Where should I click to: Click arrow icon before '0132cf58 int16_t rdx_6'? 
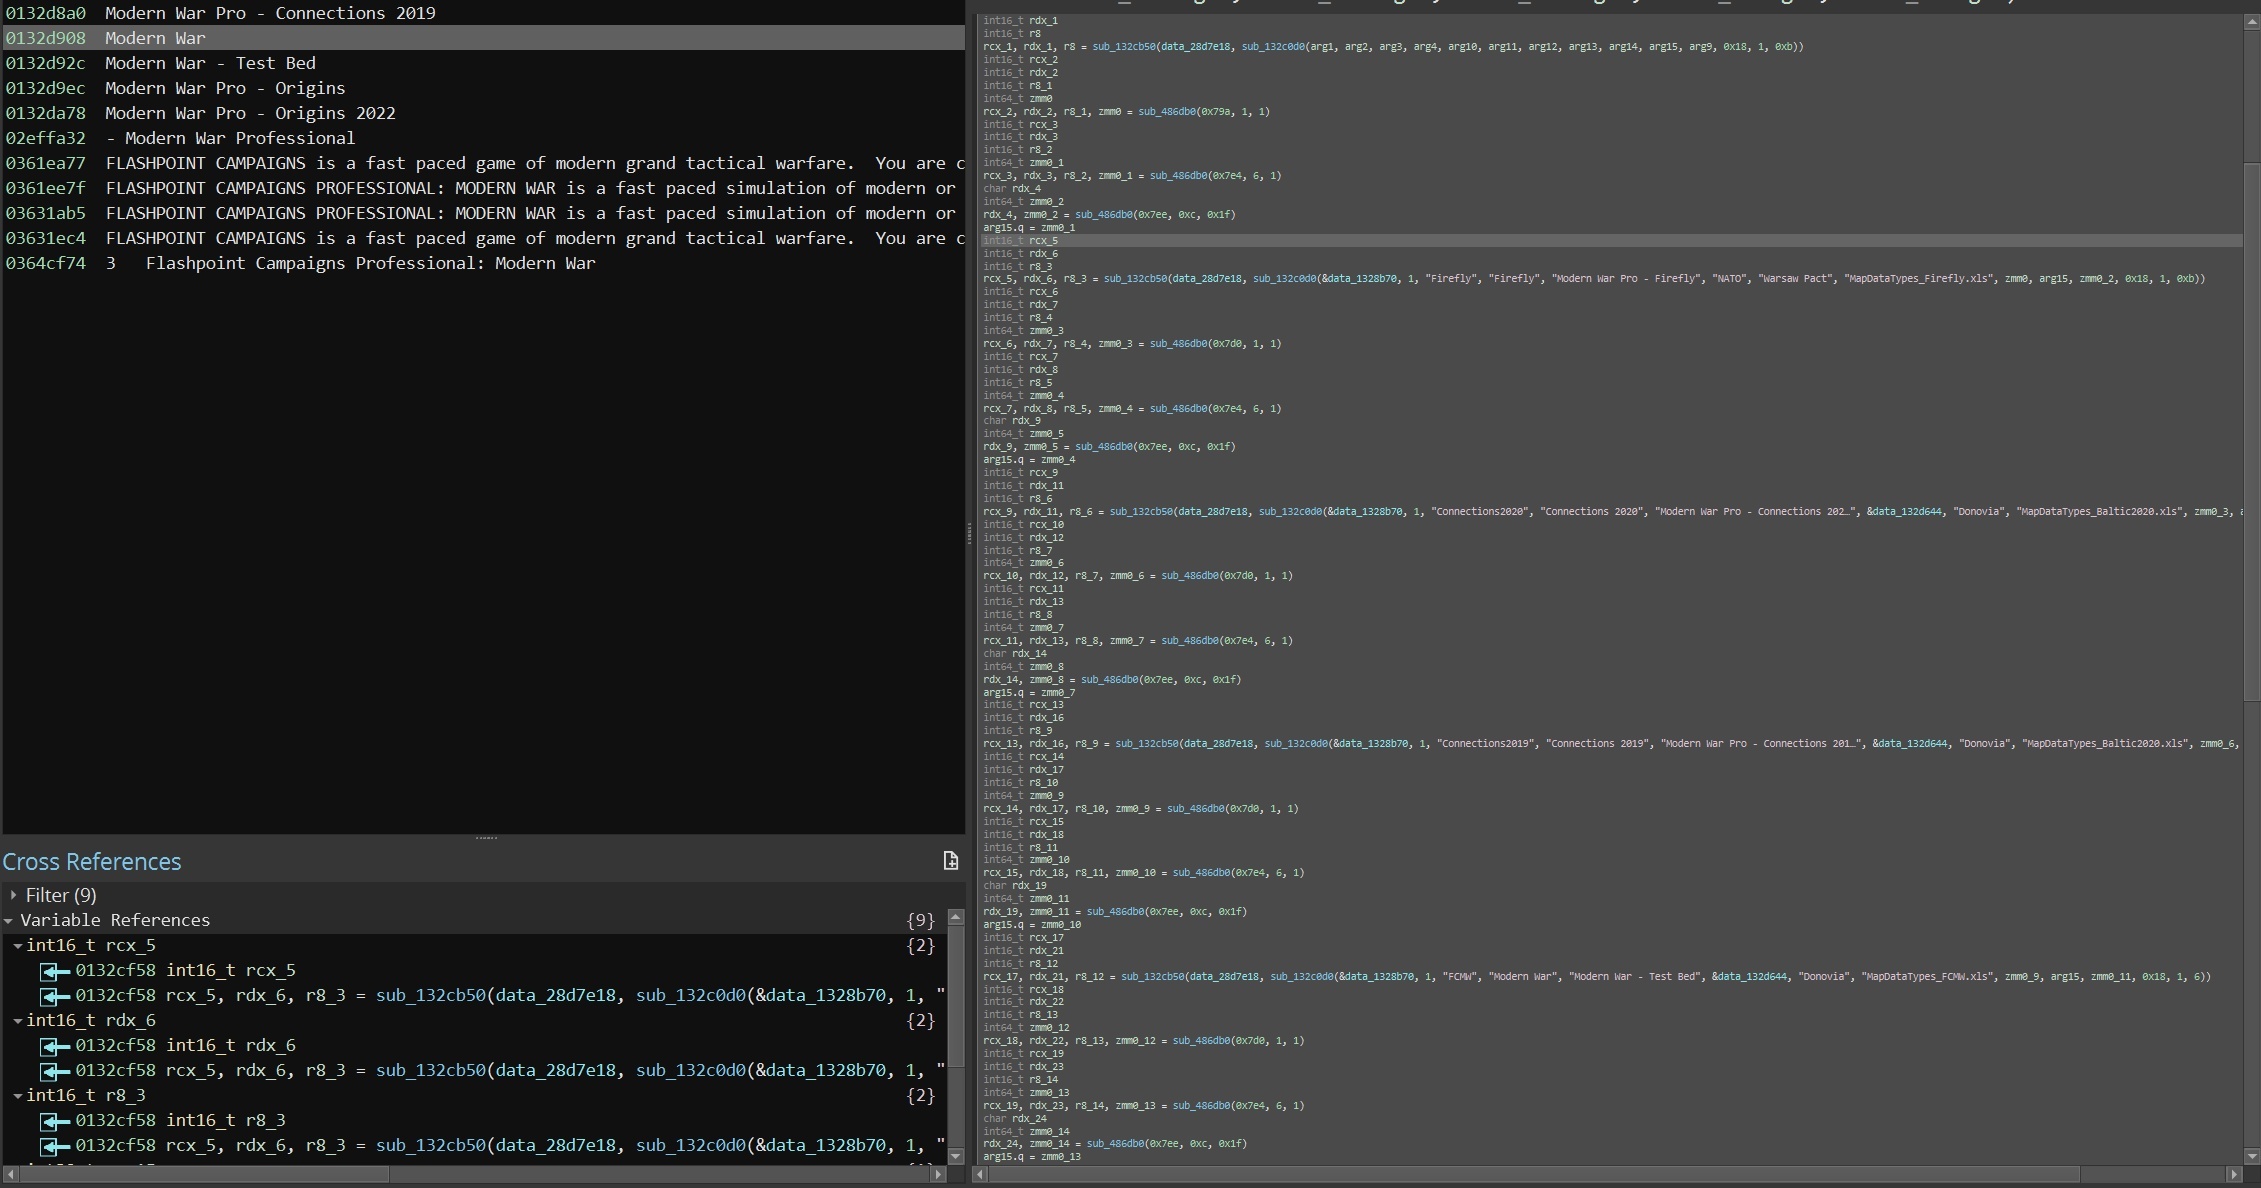point(55,1046)
